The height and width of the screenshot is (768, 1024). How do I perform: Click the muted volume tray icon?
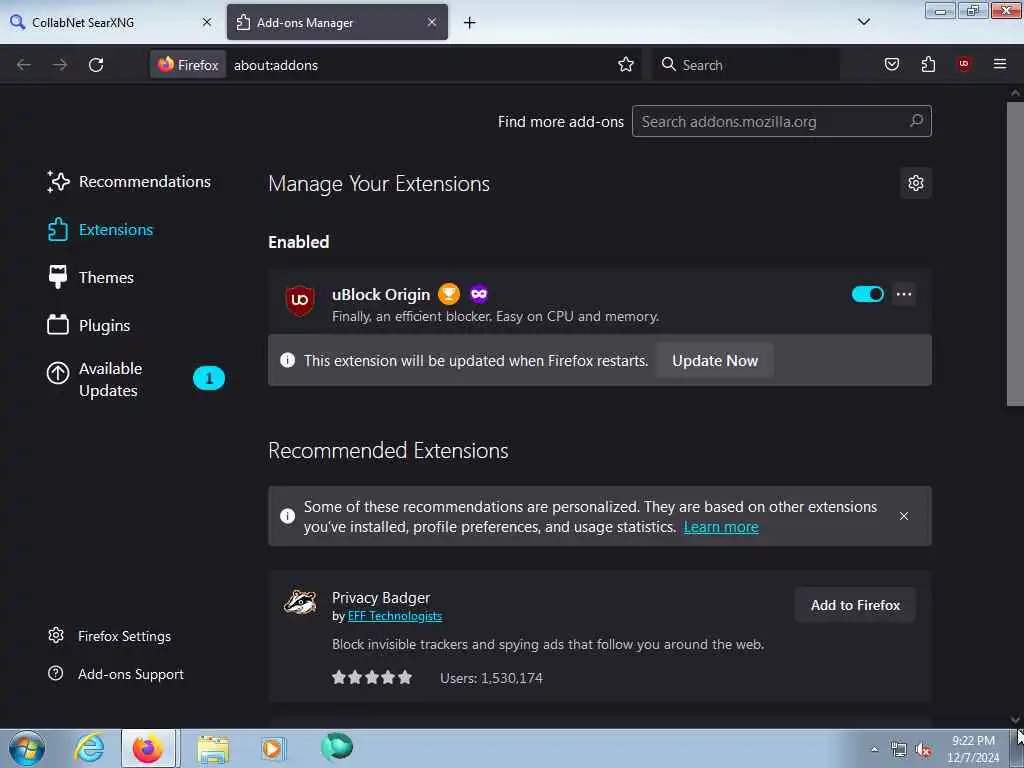click(x=923, y=750)
